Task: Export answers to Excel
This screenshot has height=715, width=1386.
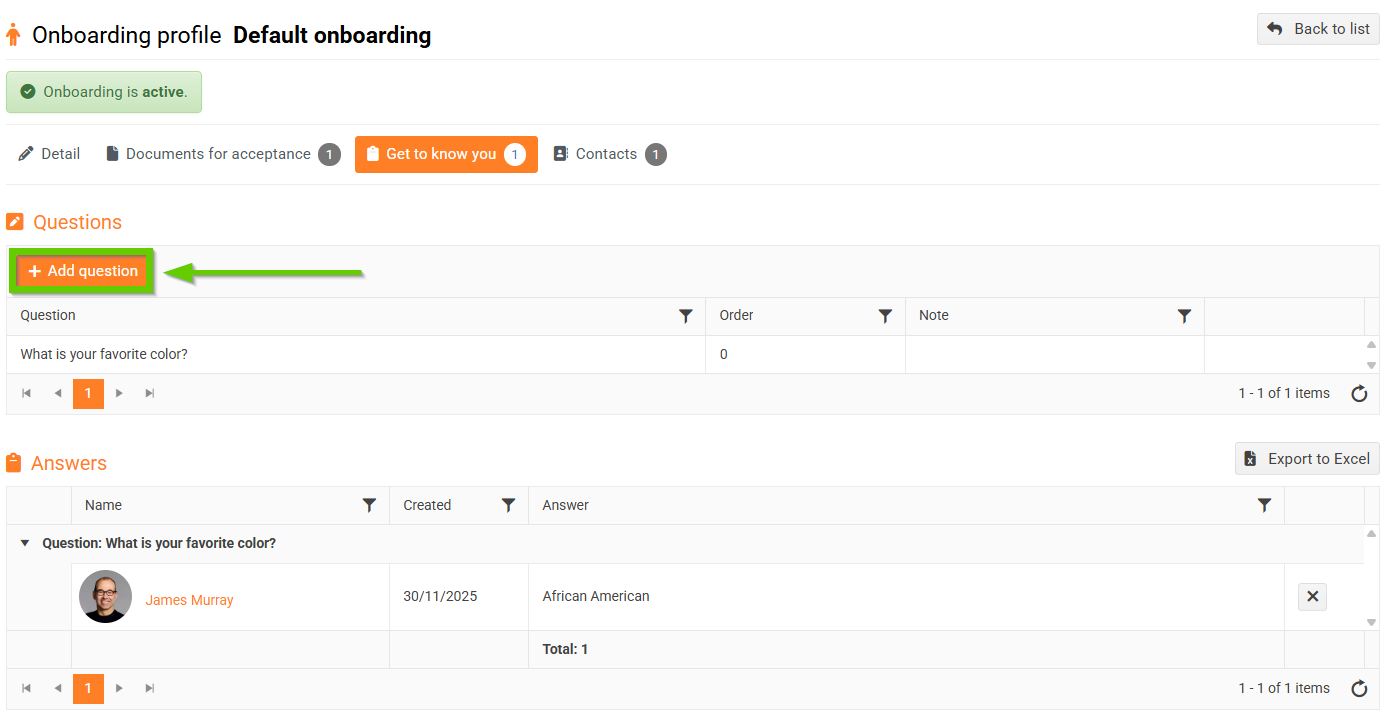Action: [x=1307, y=459]
